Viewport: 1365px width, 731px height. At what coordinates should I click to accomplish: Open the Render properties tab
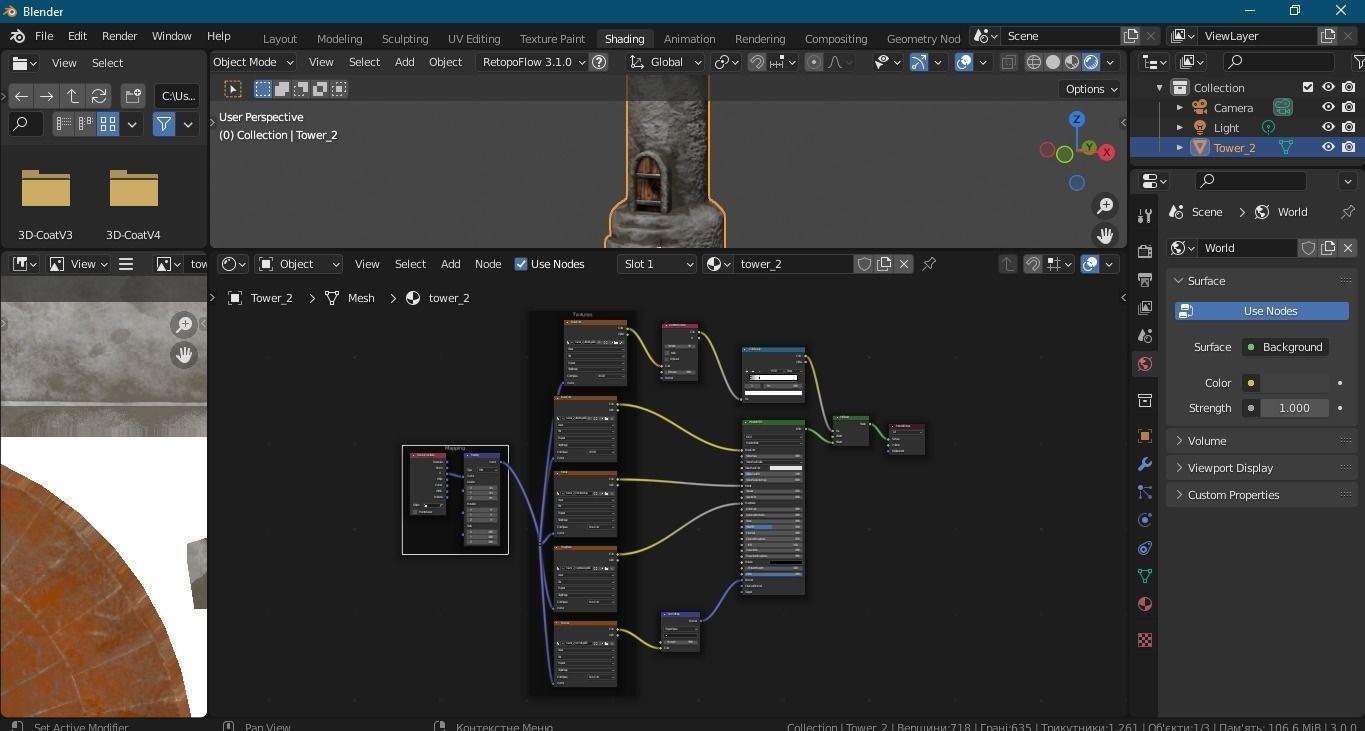[1145, 251]
